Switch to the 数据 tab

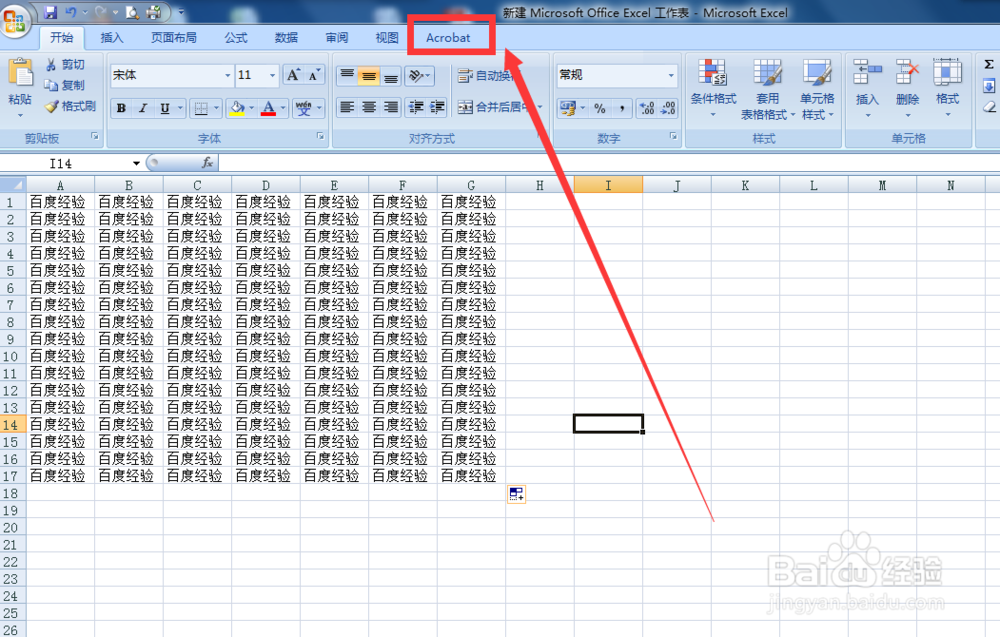(x=286, y=38)
